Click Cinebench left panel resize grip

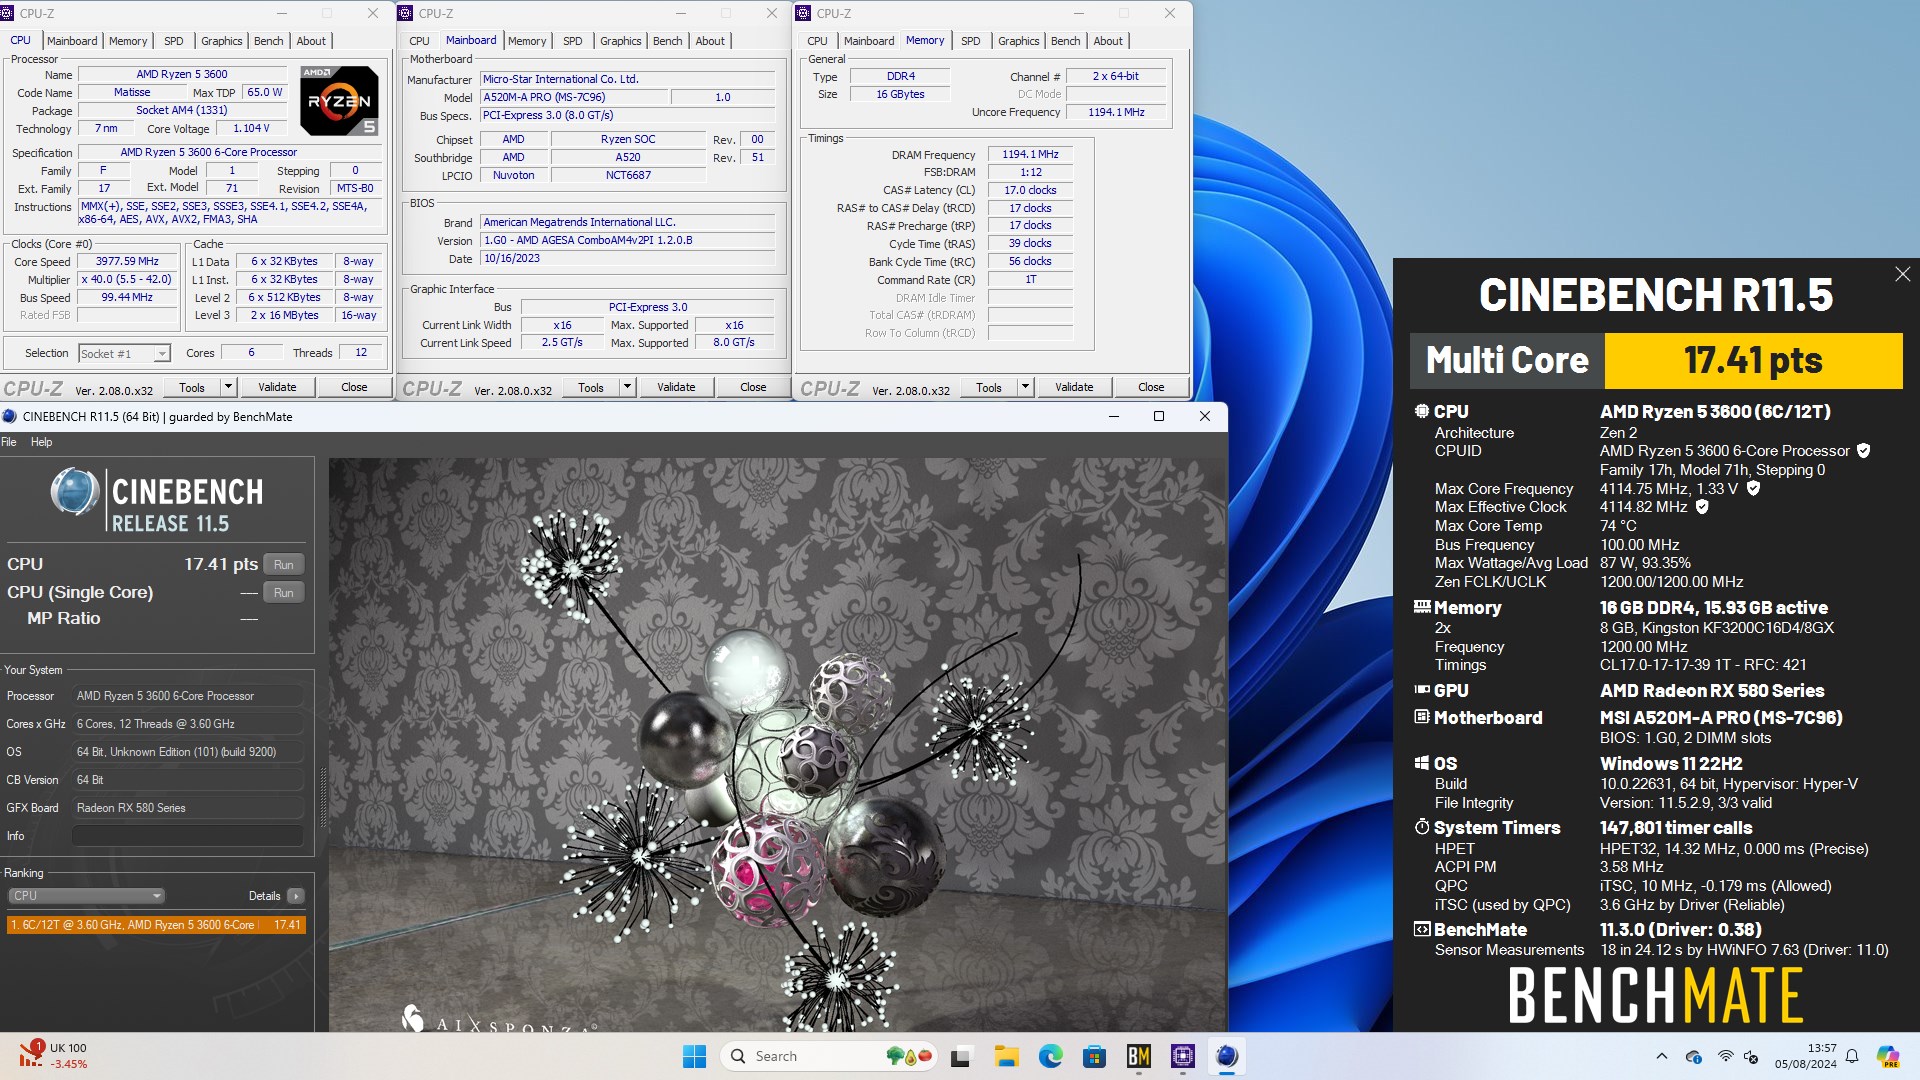point(322,798)
